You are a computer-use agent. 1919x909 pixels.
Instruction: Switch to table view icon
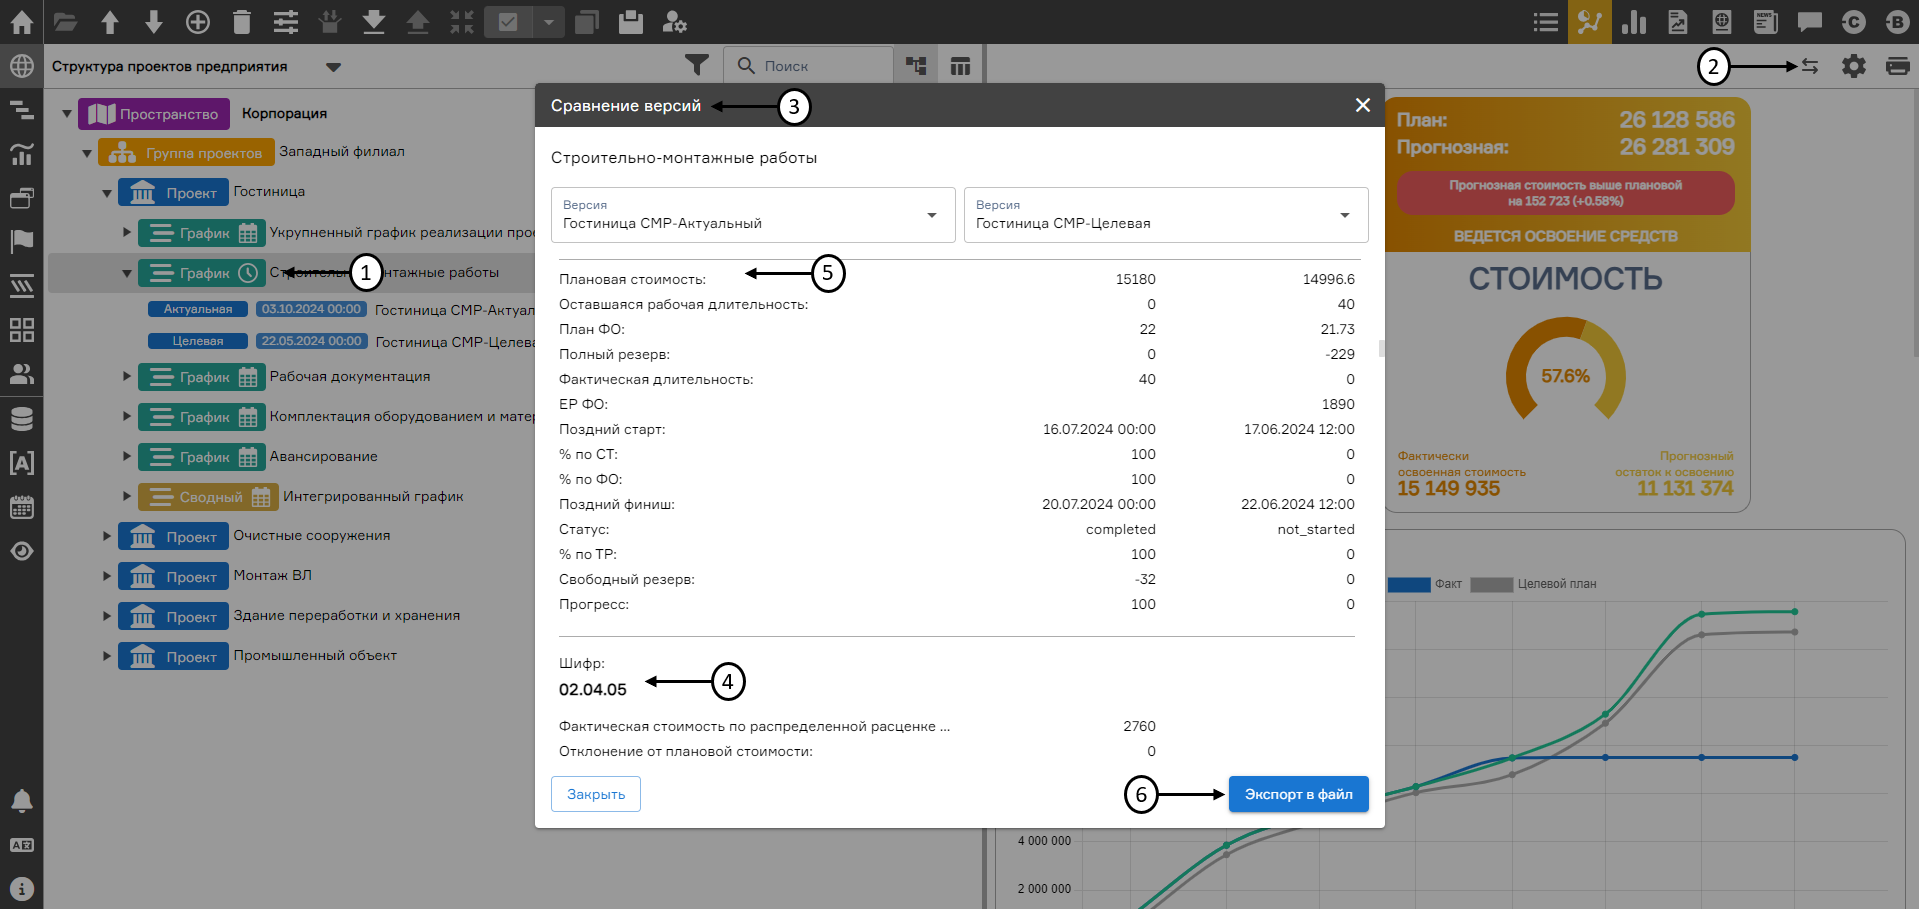[960, 66]
